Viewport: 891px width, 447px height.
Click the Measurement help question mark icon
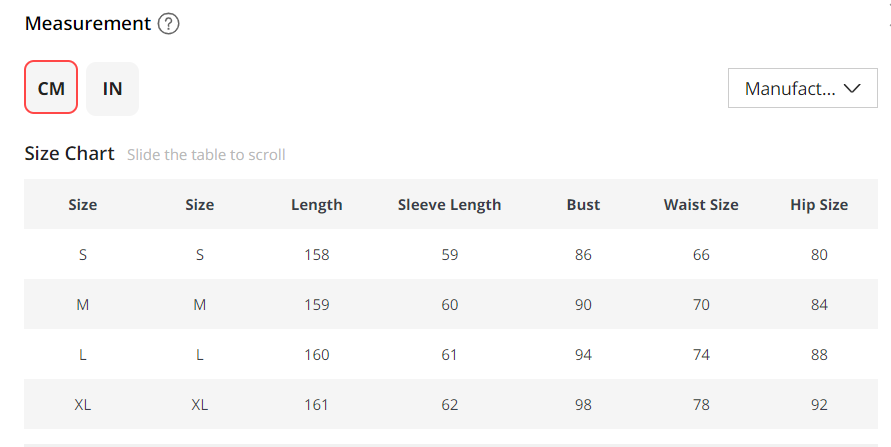tap(169, 24)
